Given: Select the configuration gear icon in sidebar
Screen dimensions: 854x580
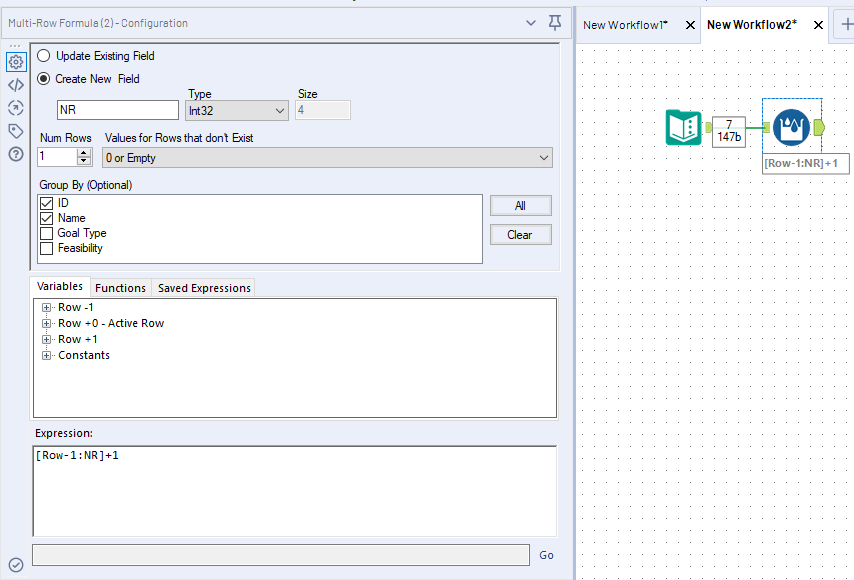Looking at the screenshot, I should pos(15,62).
